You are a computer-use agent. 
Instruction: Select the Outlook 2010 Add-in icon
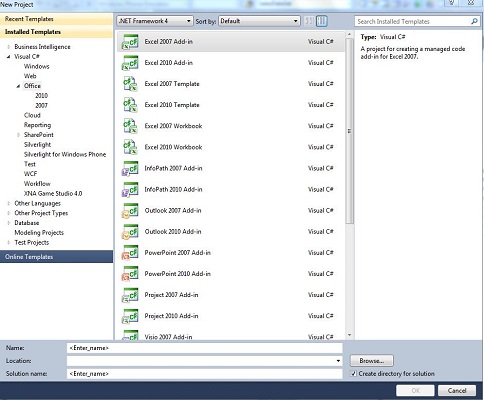(x=130, y=232)
